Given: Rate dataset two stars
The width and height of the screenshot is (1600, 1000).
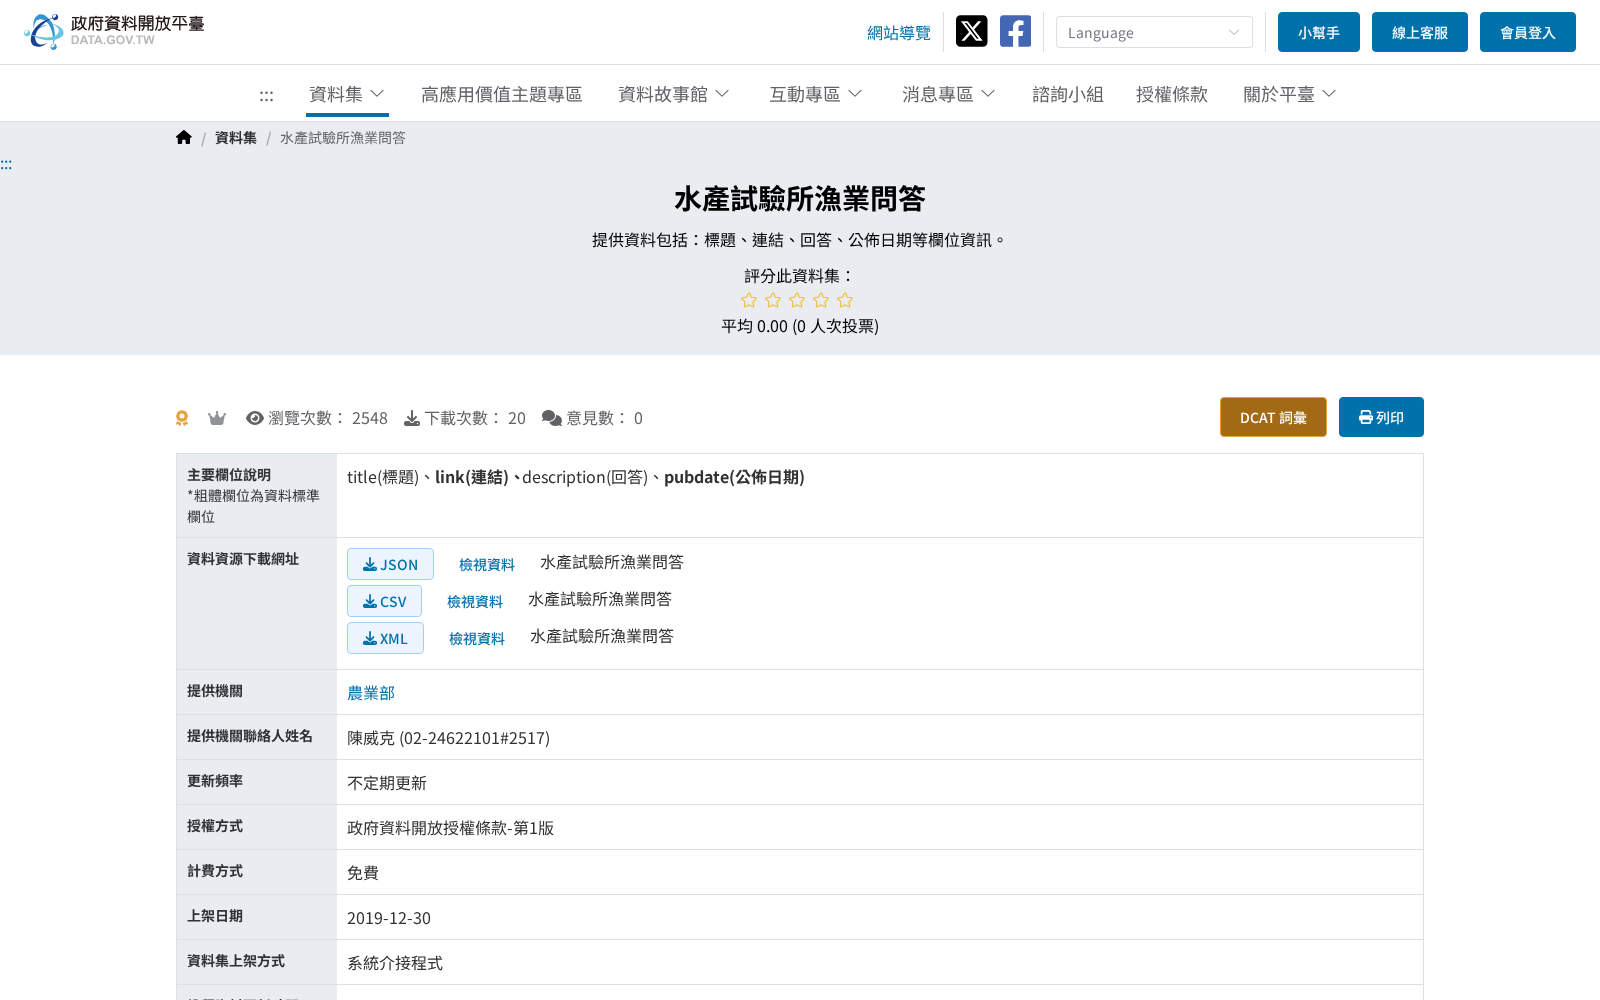Looking at the screenshot, I should pyautogui.click(x=773, y=300).
